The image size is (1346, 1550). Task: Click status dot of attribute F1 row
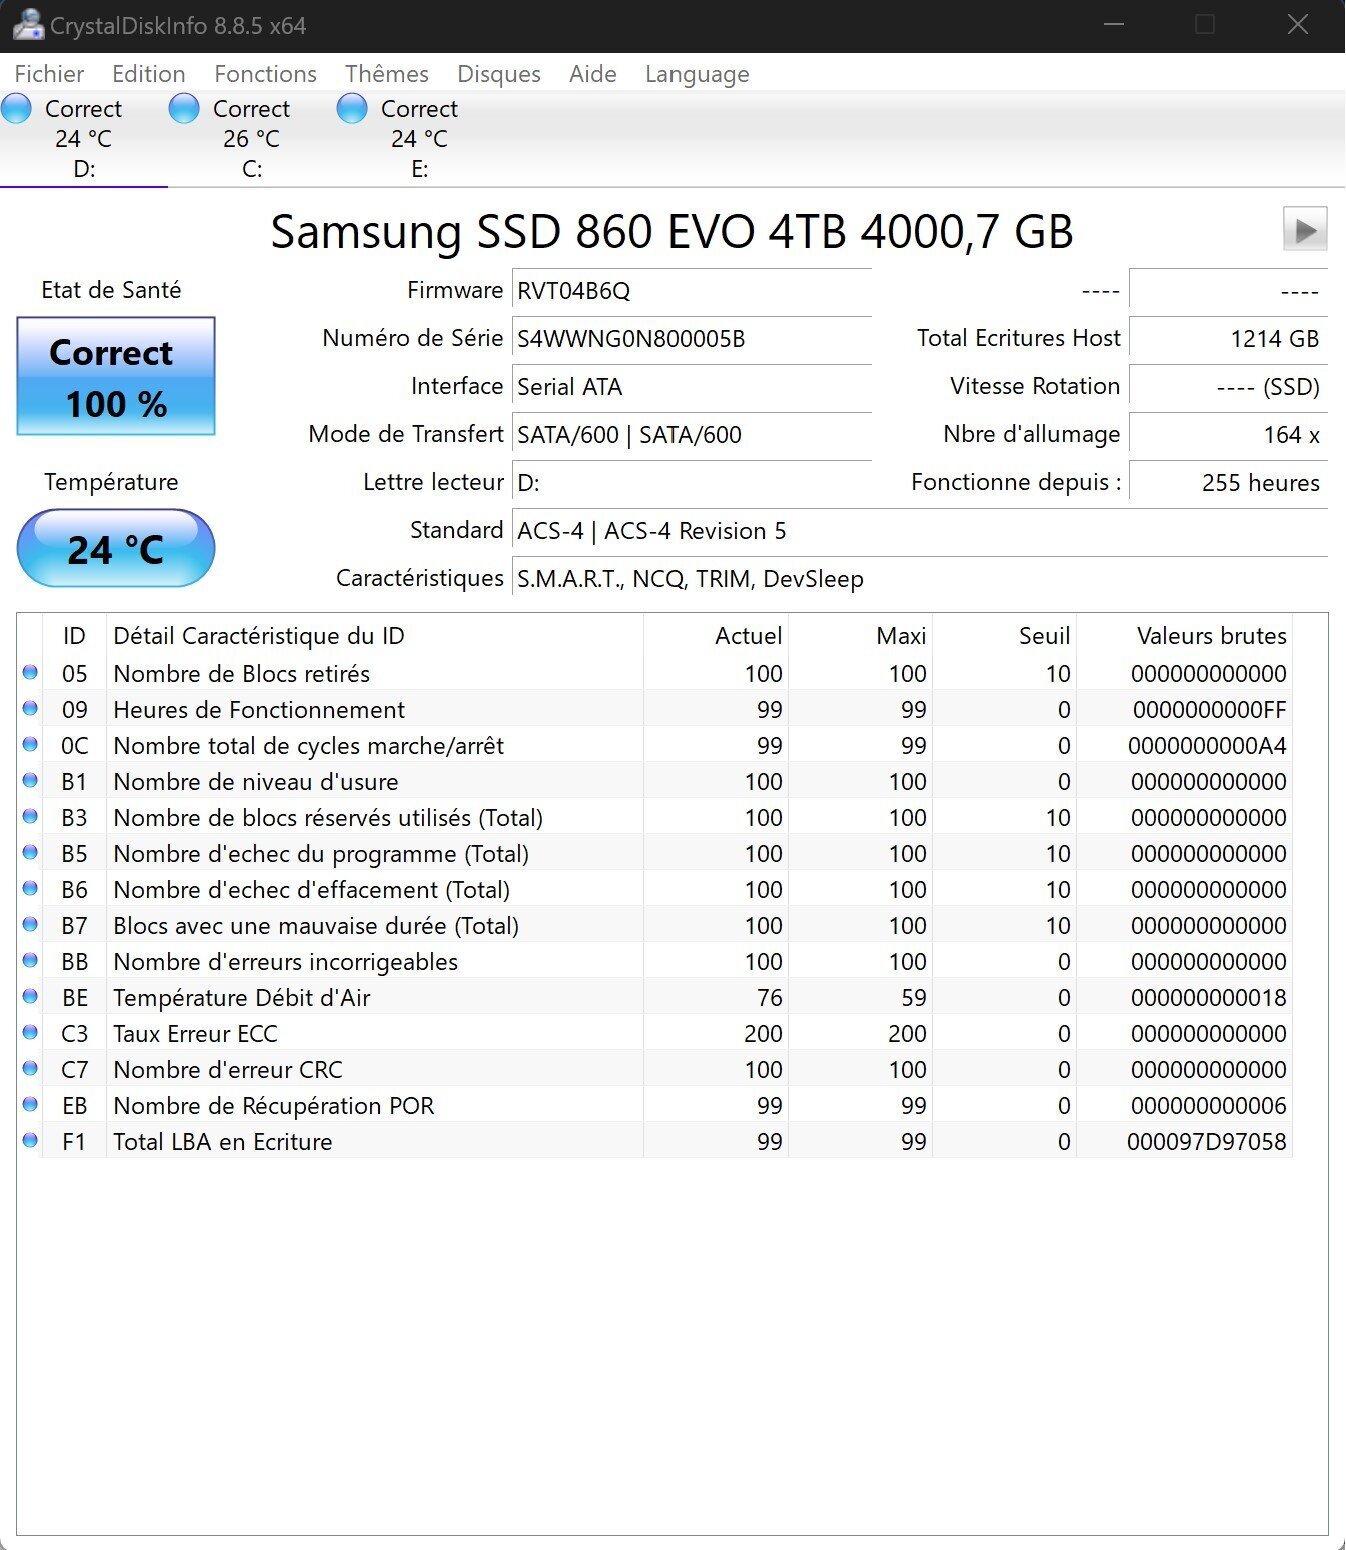coord(30,1140)
